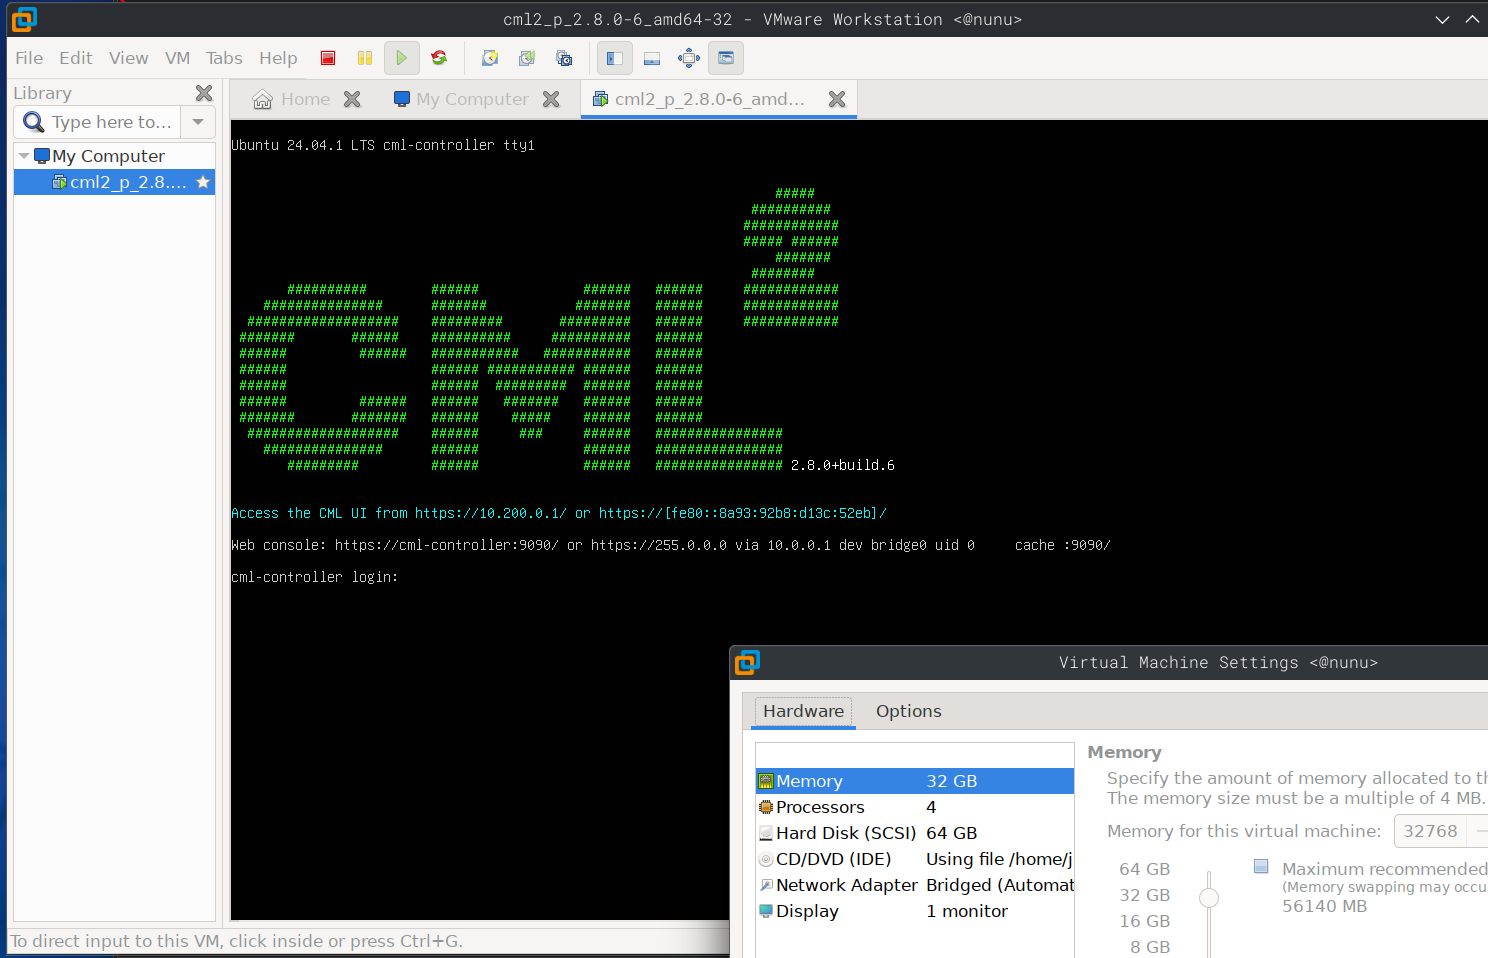This screenshot has width=1488, height=958.
Task: Enter full screen mode icon
Action: coord(689,58)
